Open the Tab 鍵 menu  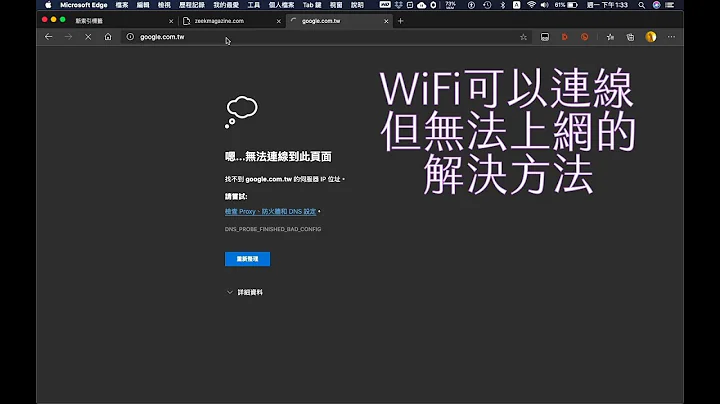312,5
